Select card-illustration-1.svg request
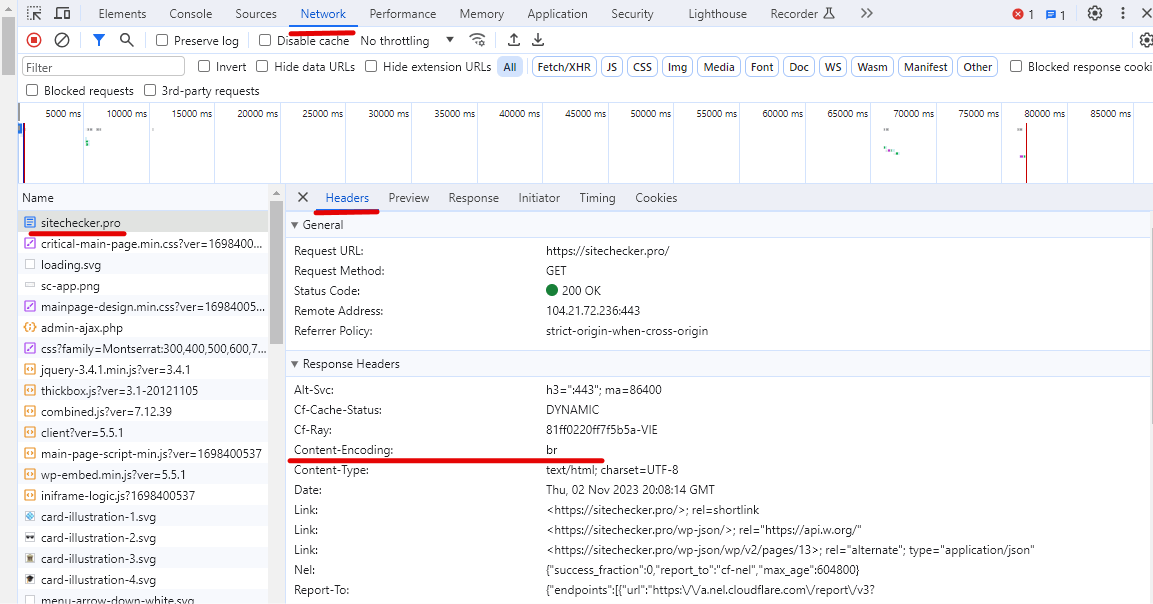Viewport: 1153px width, 604px height. 143,516
